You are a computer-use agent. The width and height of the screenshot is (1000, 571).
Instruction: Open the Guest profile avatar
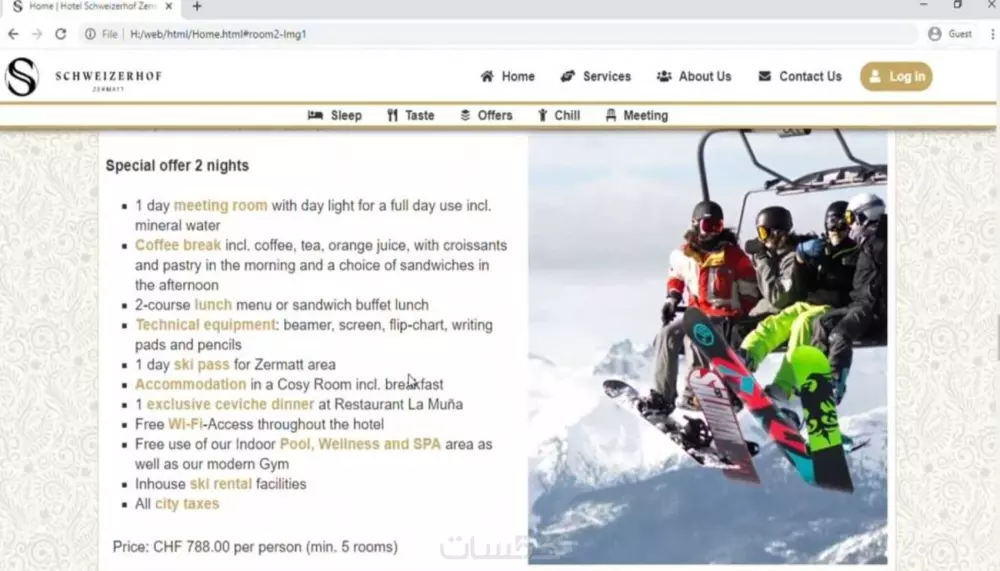[934, 34]
